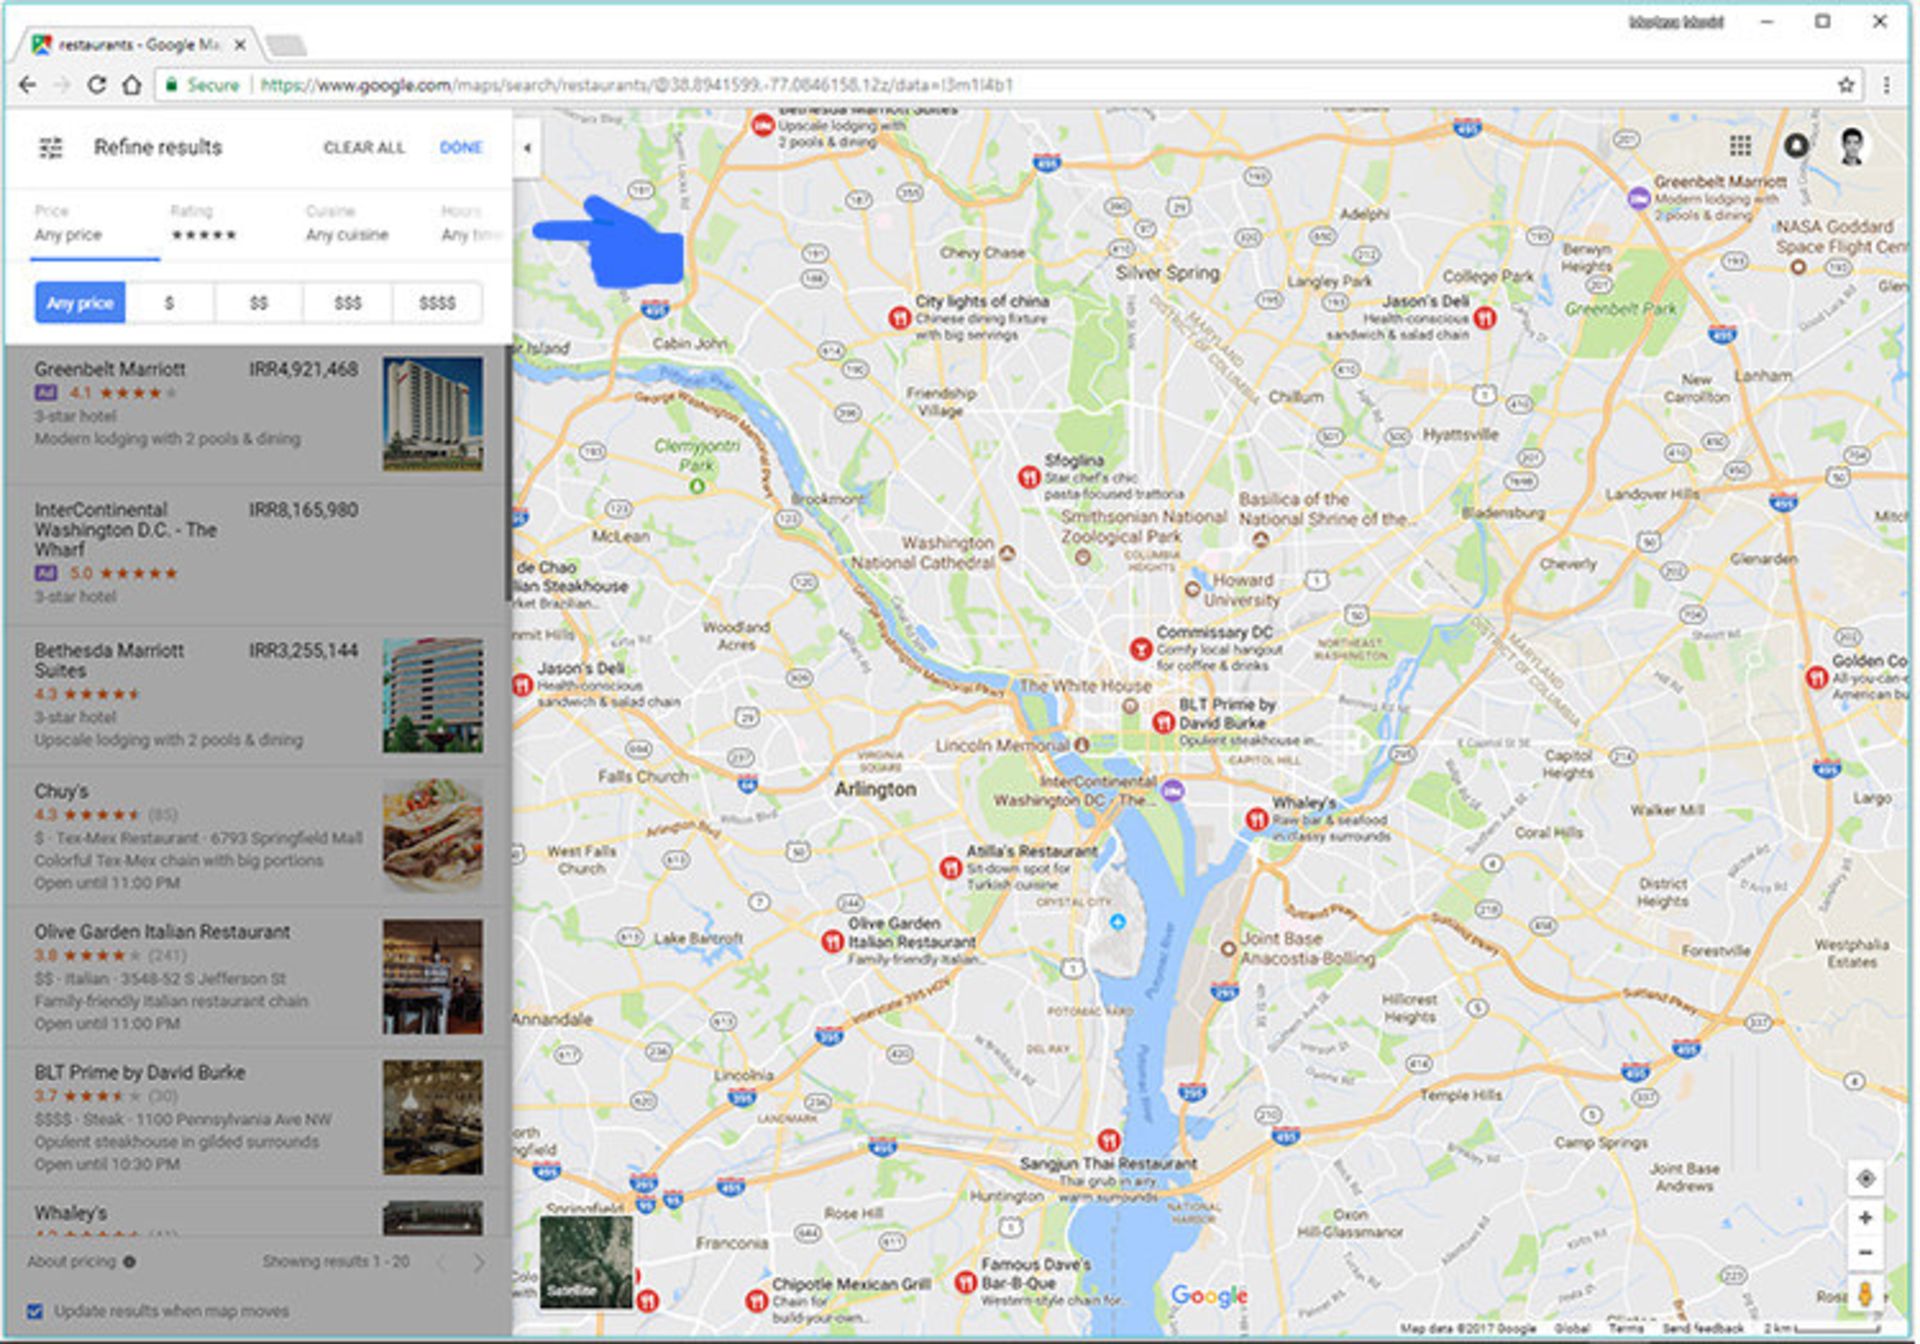Click City lights of china pin
This screenshot has width=1920, height=1344.
899,318
